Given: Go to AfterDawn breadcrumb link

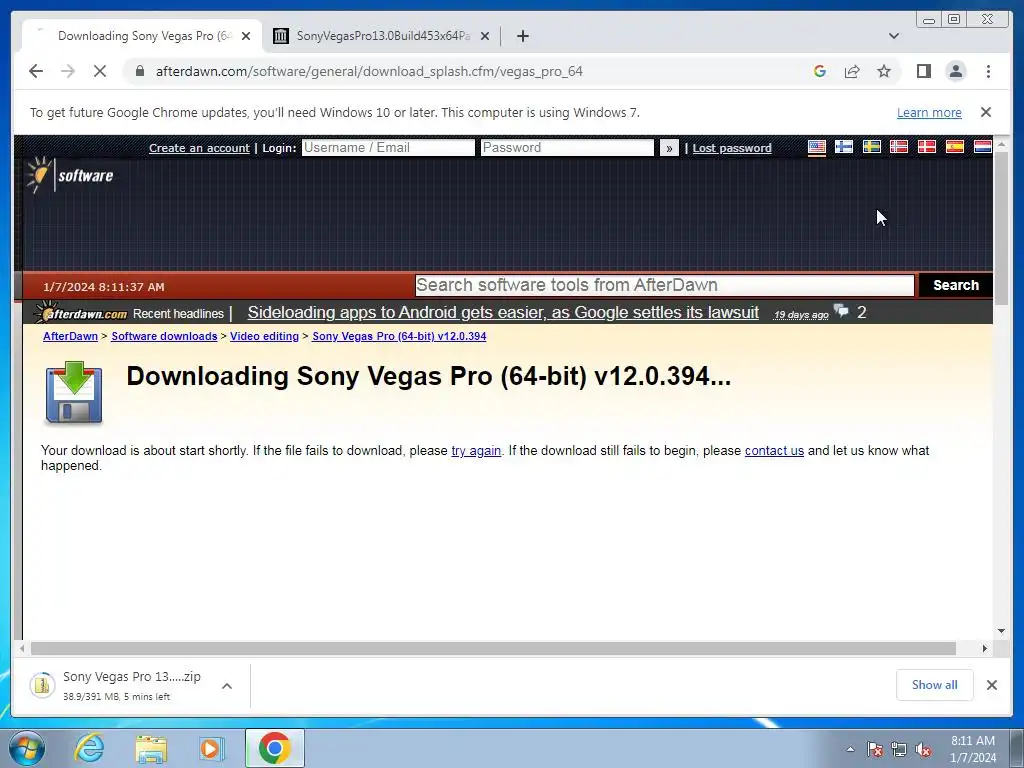Looking at the screenshot, I should [71, 336].
